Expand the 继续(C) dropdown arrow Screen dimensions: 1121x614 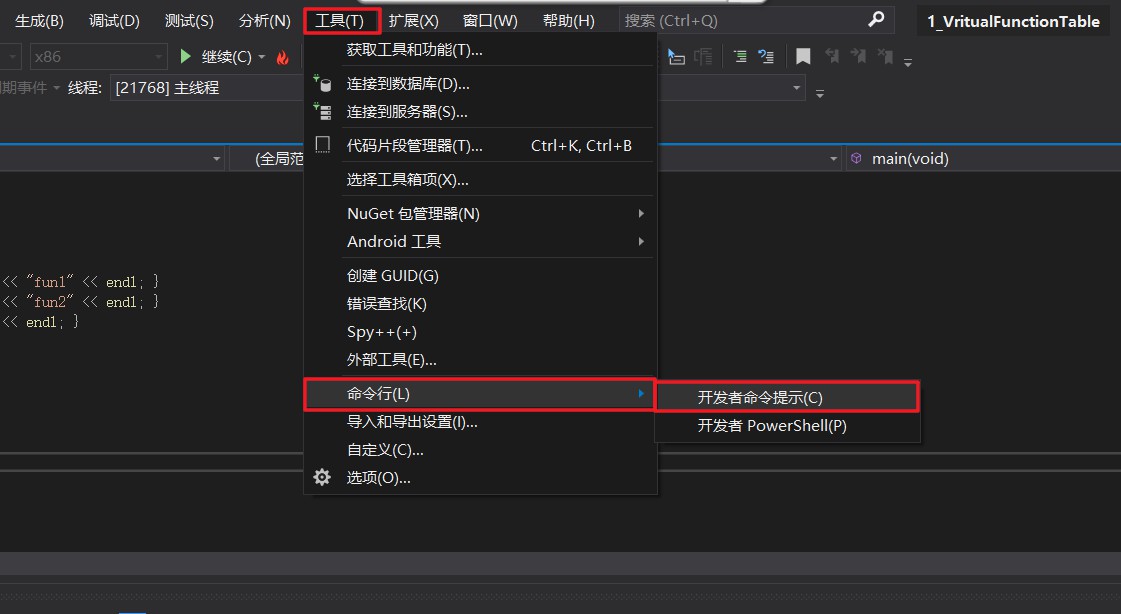pyautogui.click(x=262, y=56)
